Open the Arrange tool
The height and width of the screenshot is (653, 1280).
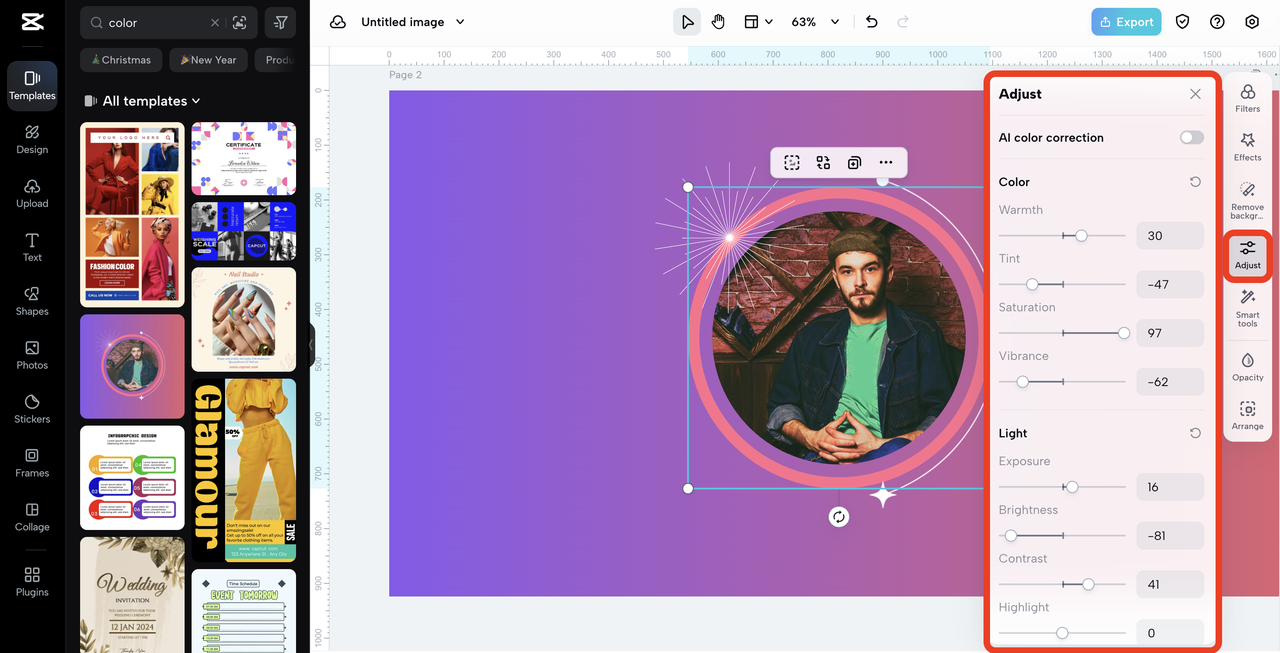click(1248, 415)
